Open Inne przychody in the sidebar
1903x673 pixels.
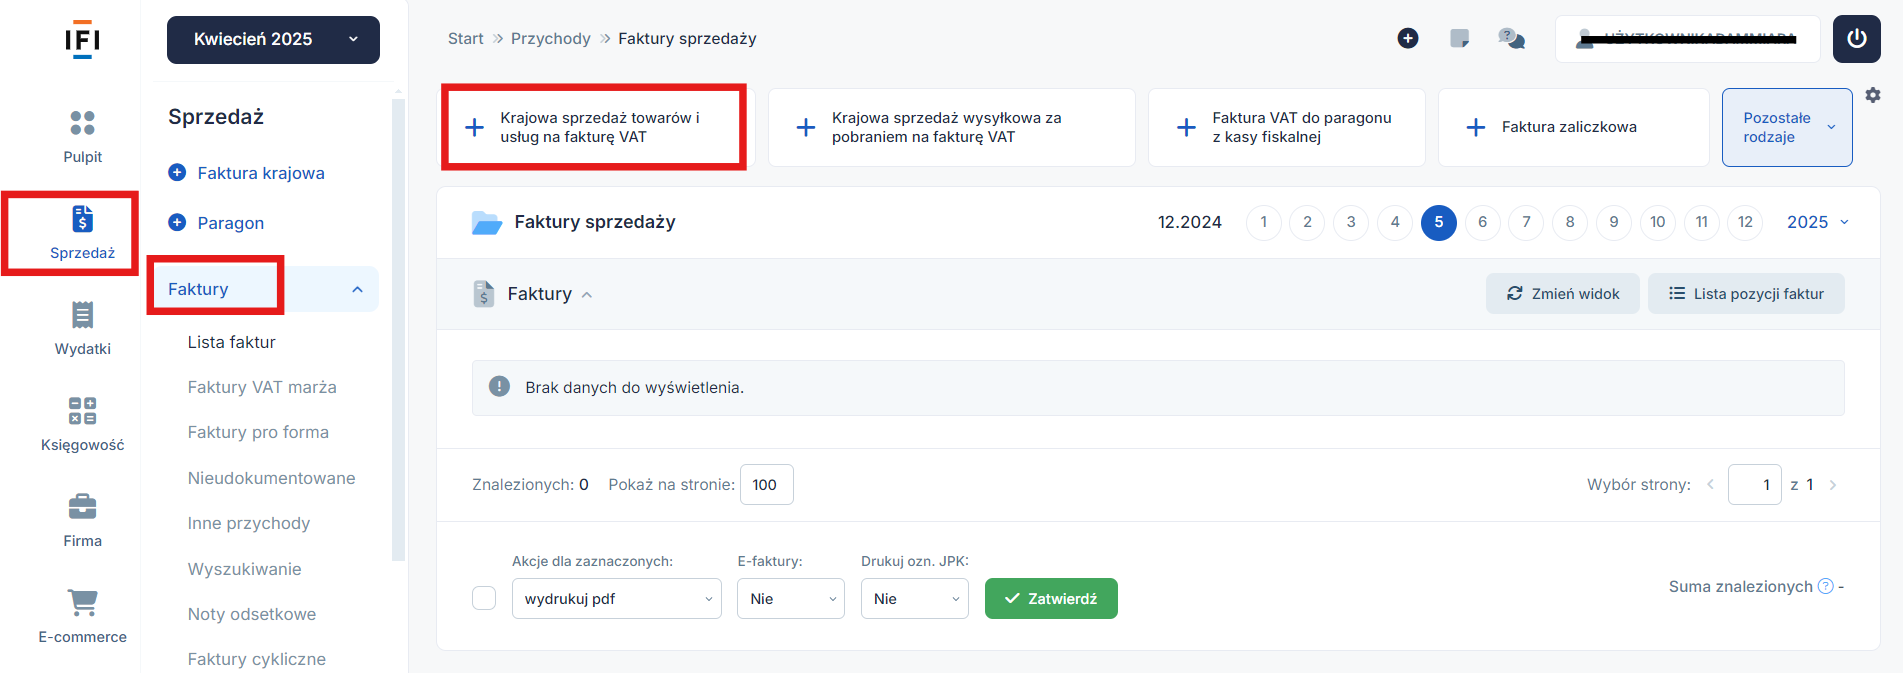(x=249, y=523)
